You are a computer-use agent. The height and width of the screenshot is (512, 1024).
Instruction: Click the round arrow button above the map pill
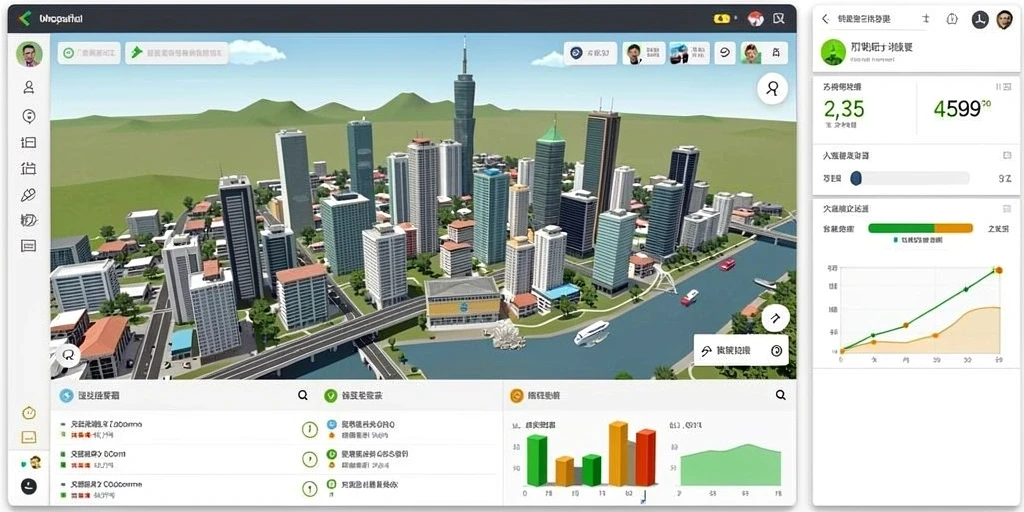click(x=776, y=318)
